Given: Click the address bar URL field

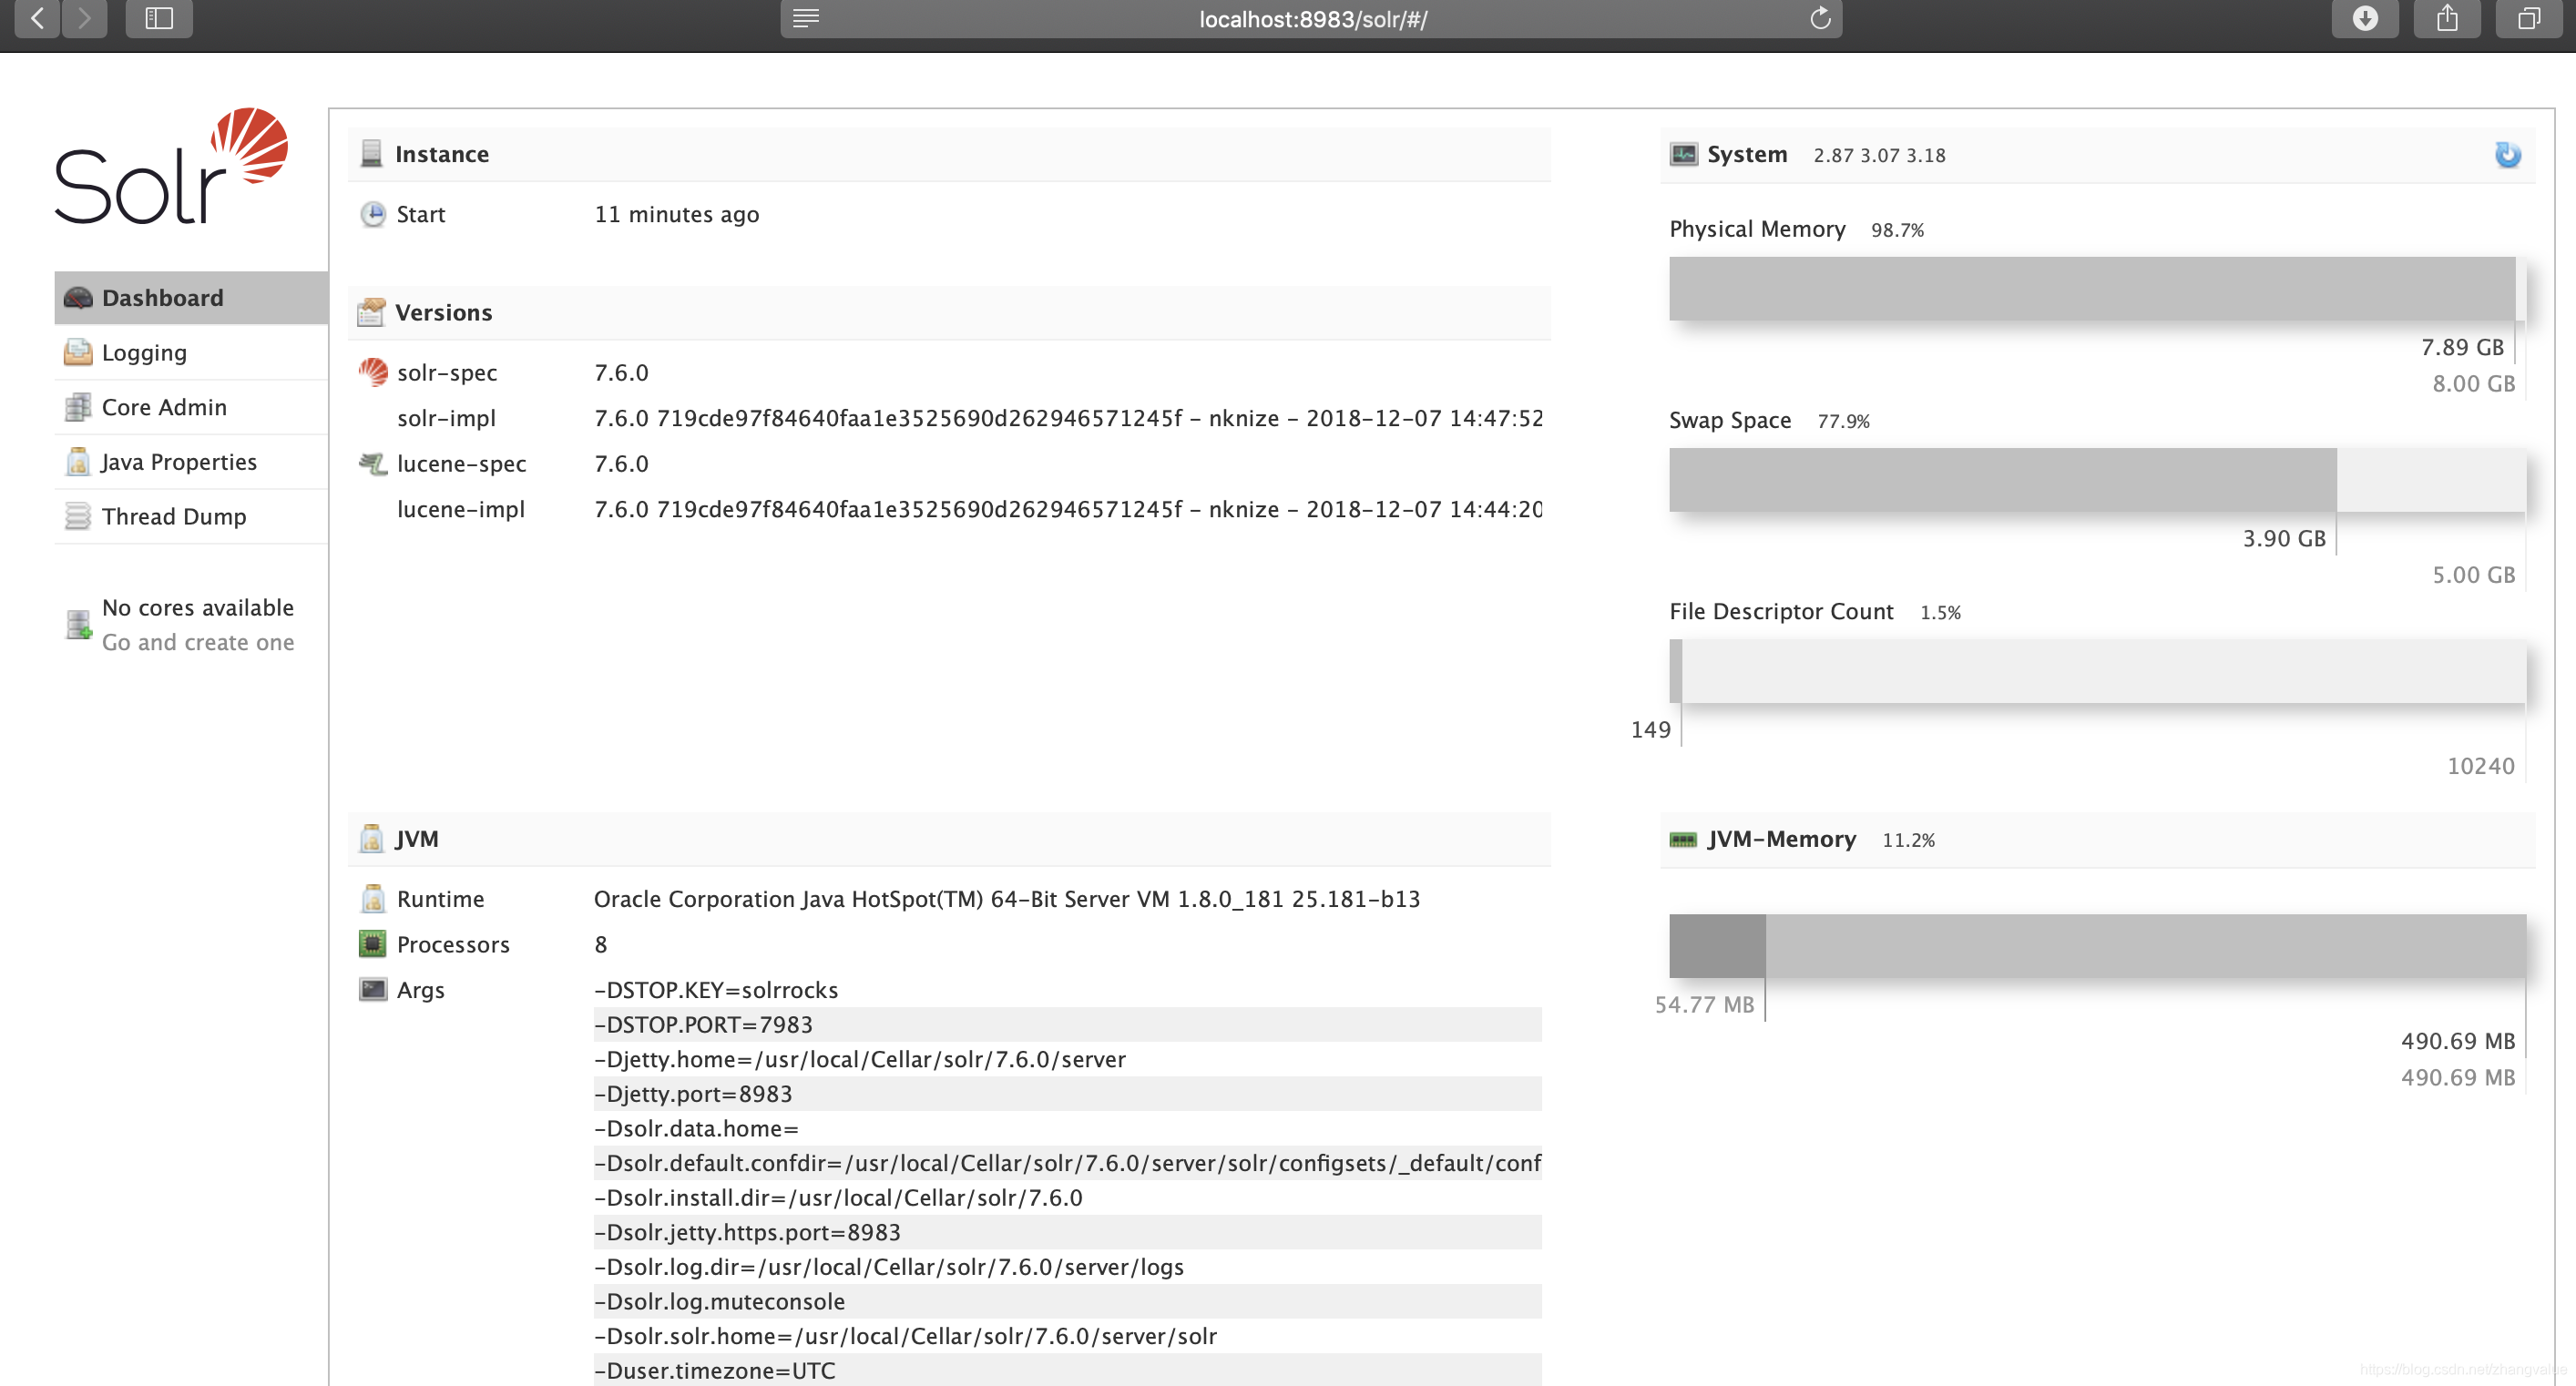Looking at the screenshot, I should click(x=1312, y=19).
